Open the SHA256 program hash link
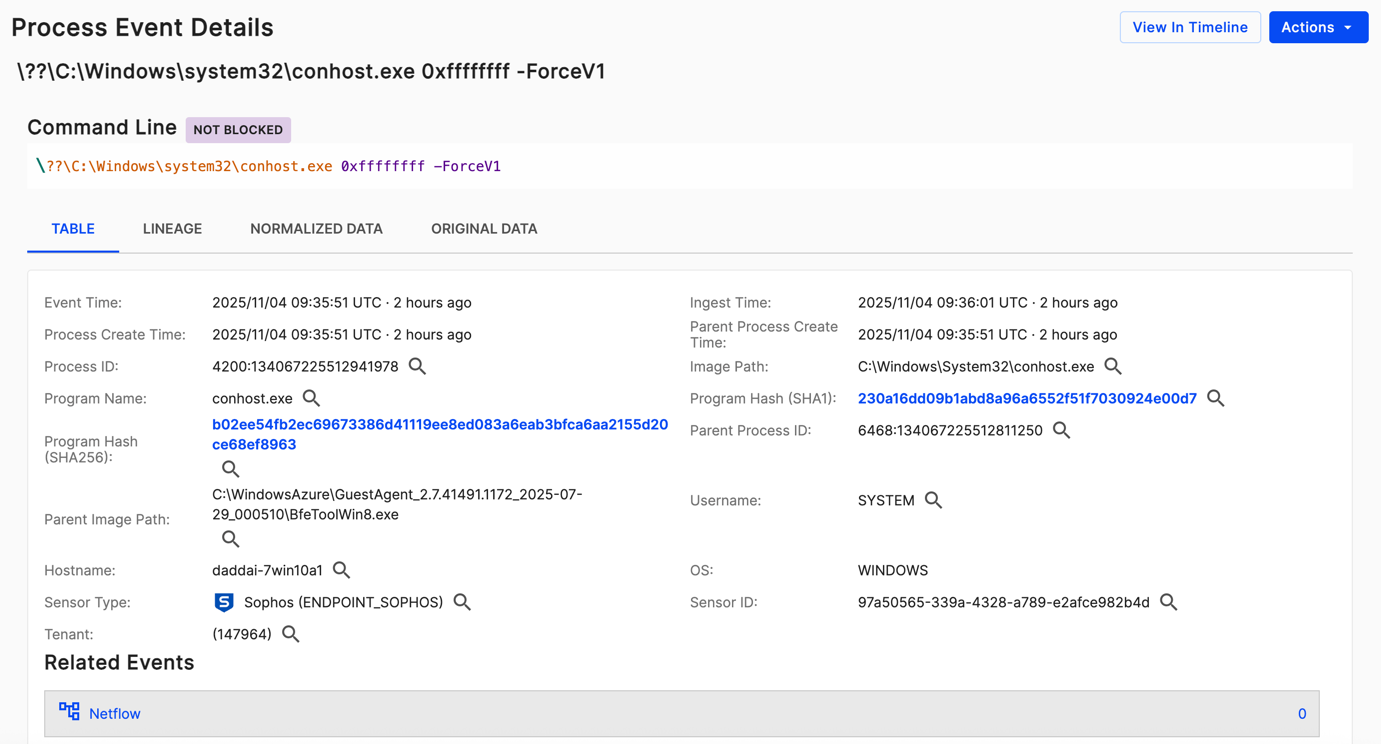Viewport: 1381px width, 744px height. coord(440,434)
